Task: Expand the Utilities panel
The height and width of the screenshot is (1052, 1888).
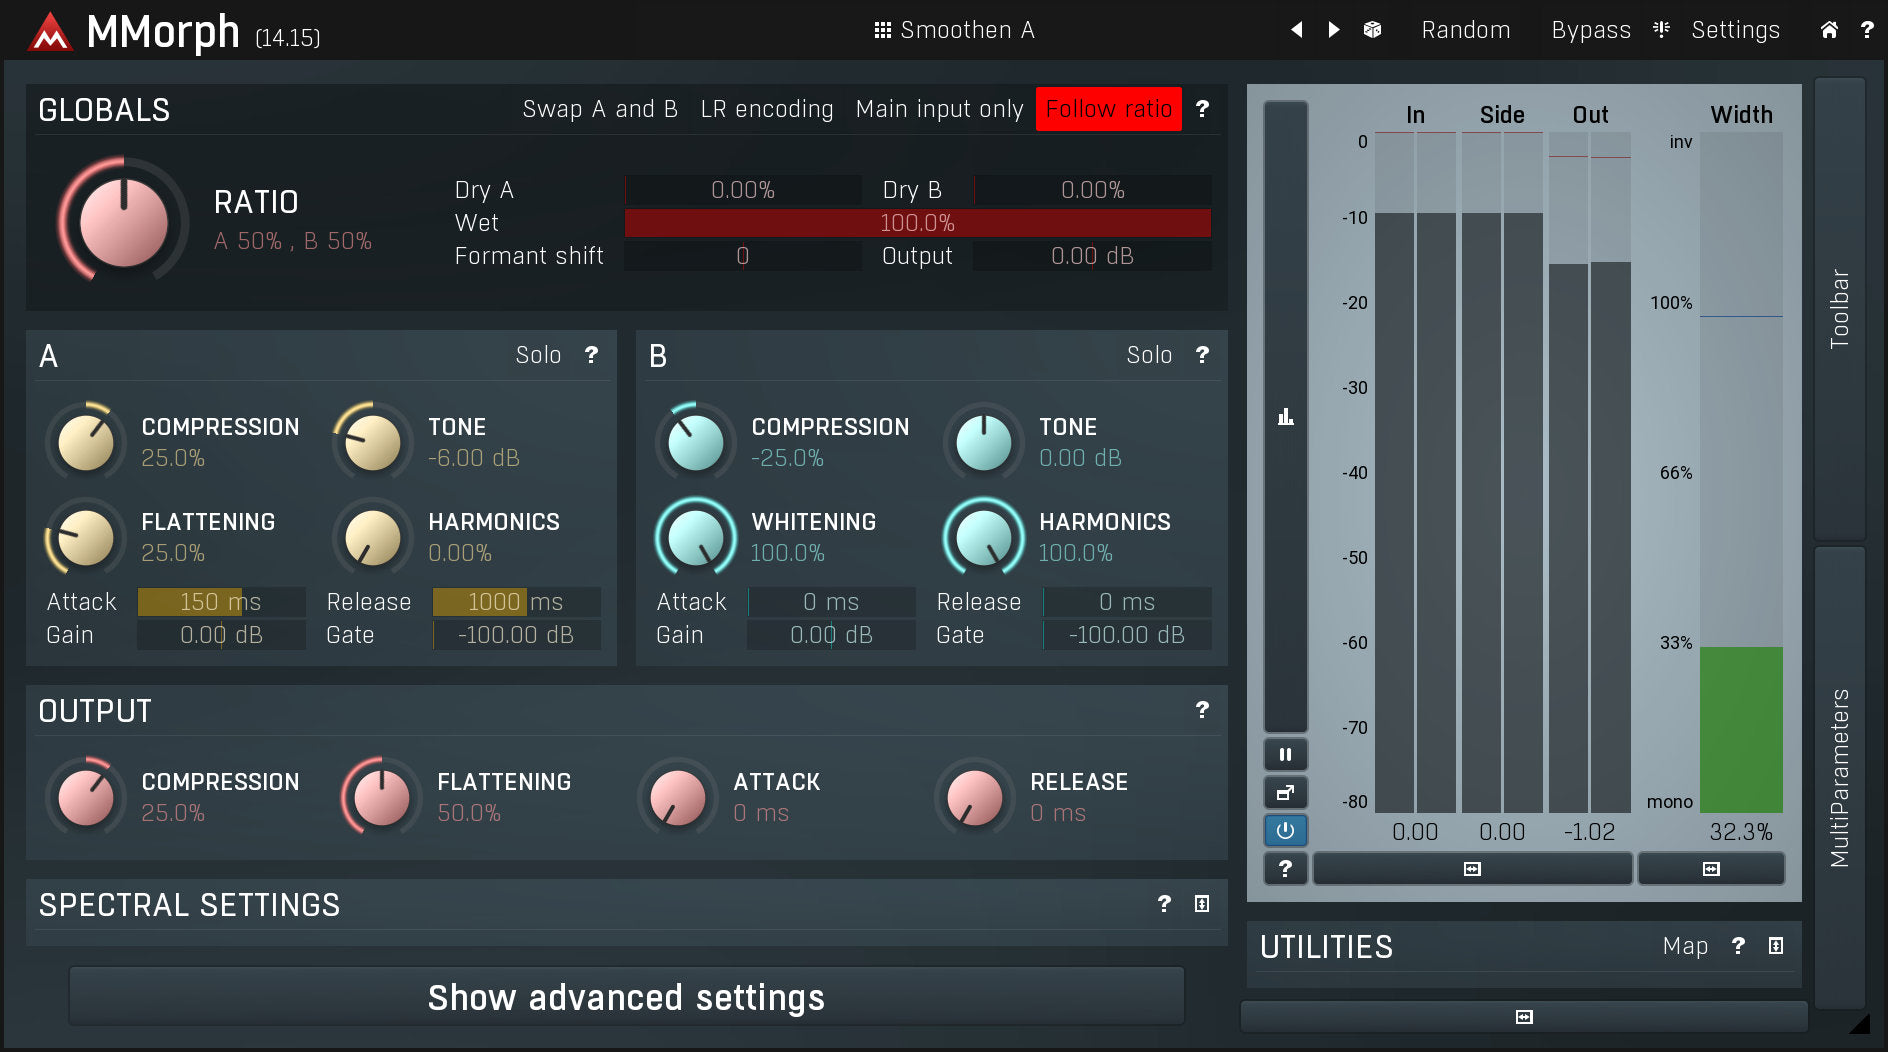Action: (1775, 946)
